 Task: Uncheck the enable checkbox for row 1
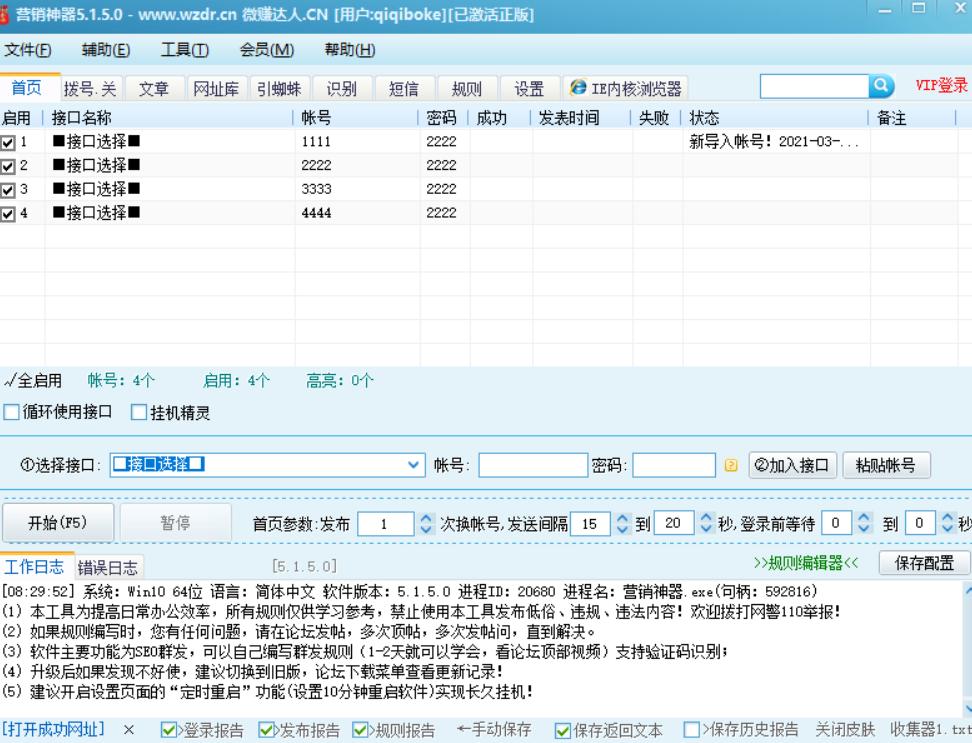tap(8, 143)
